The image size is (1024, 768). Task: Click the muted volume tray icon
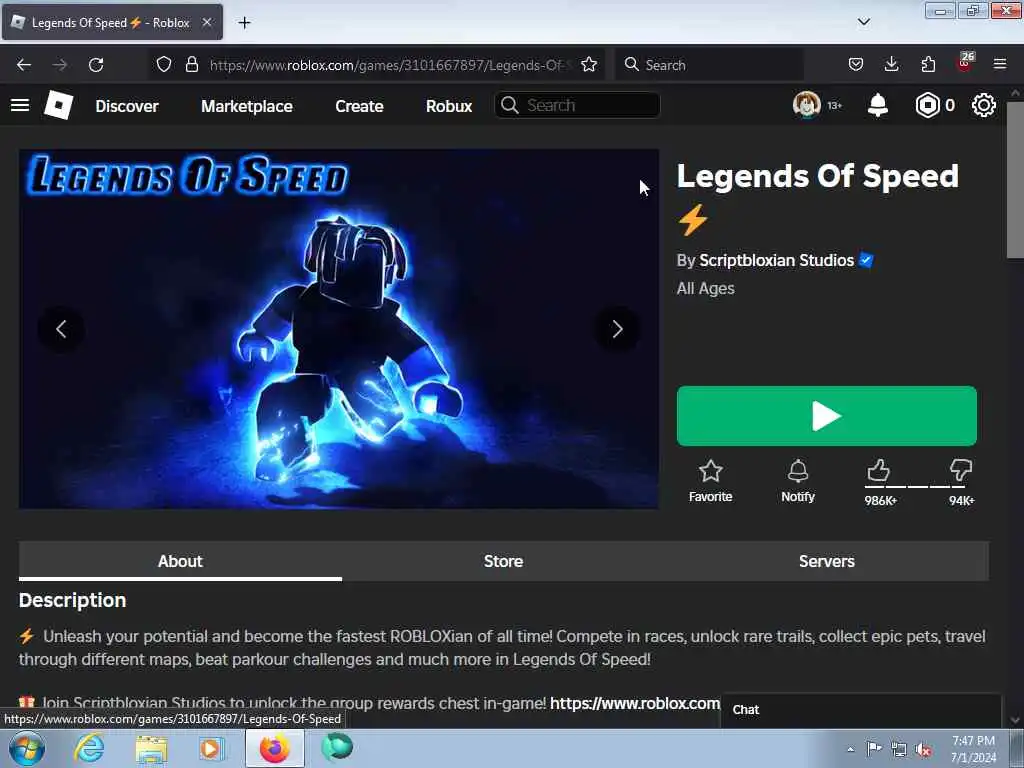[x=923, y=750]
